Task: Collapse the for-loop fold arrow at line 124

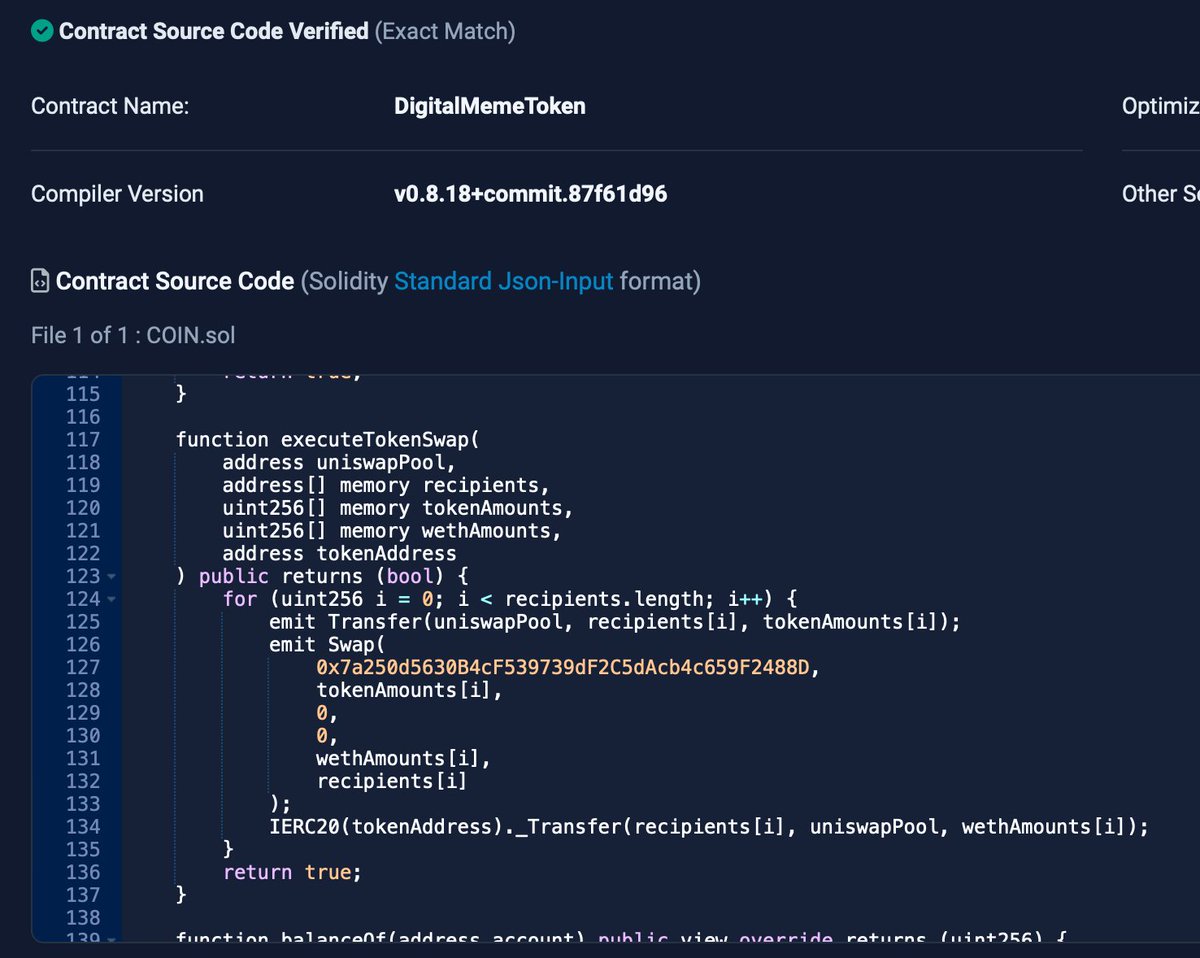Action: tap(111, 600)
